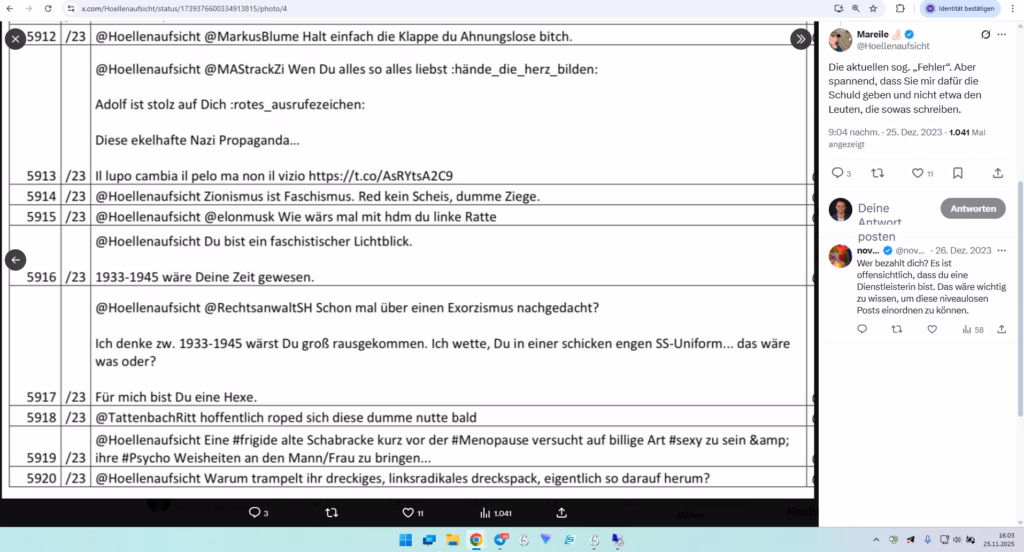Repost Mareile's post from the sidebar

(877, 173)
